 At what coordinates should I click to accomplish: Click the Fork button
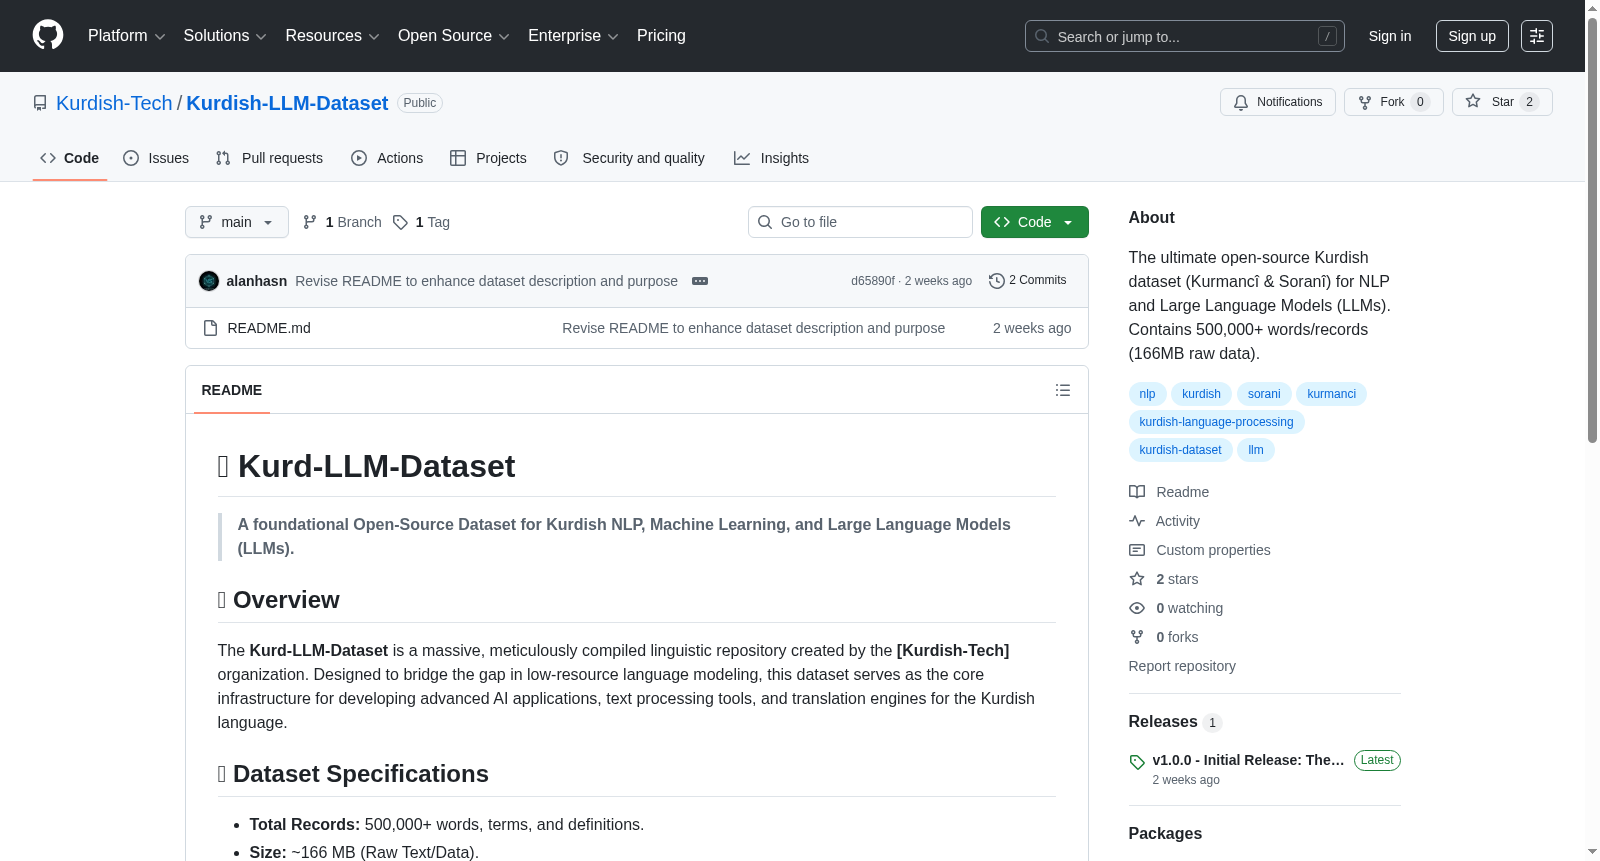[x=1393, y=102]
